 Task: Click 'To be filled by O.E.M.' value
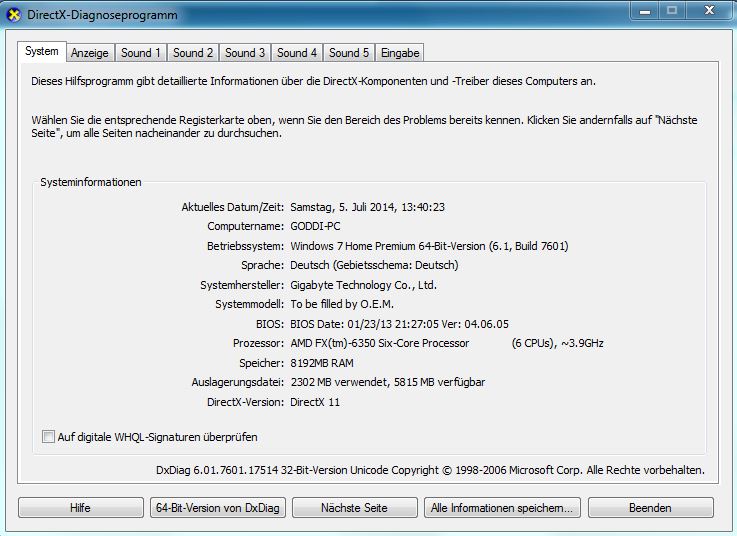pyautogui.click(x=342, y=305)
